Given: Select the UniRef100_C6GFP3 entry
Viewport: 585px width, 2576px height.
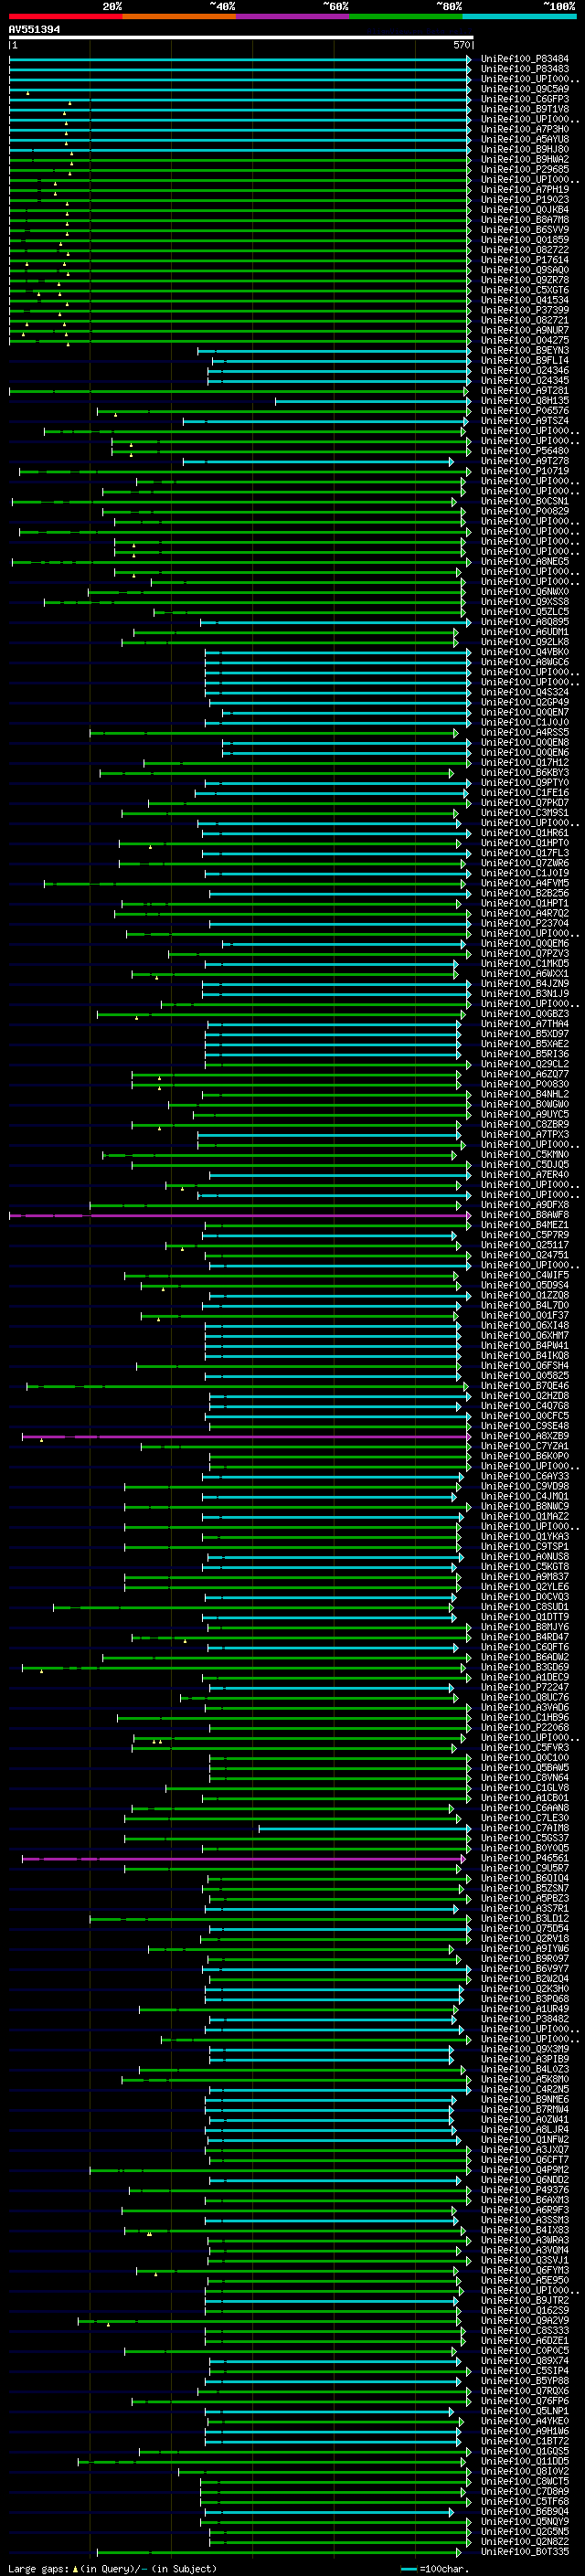Looking at the screenshot, I should coord(525,99).
